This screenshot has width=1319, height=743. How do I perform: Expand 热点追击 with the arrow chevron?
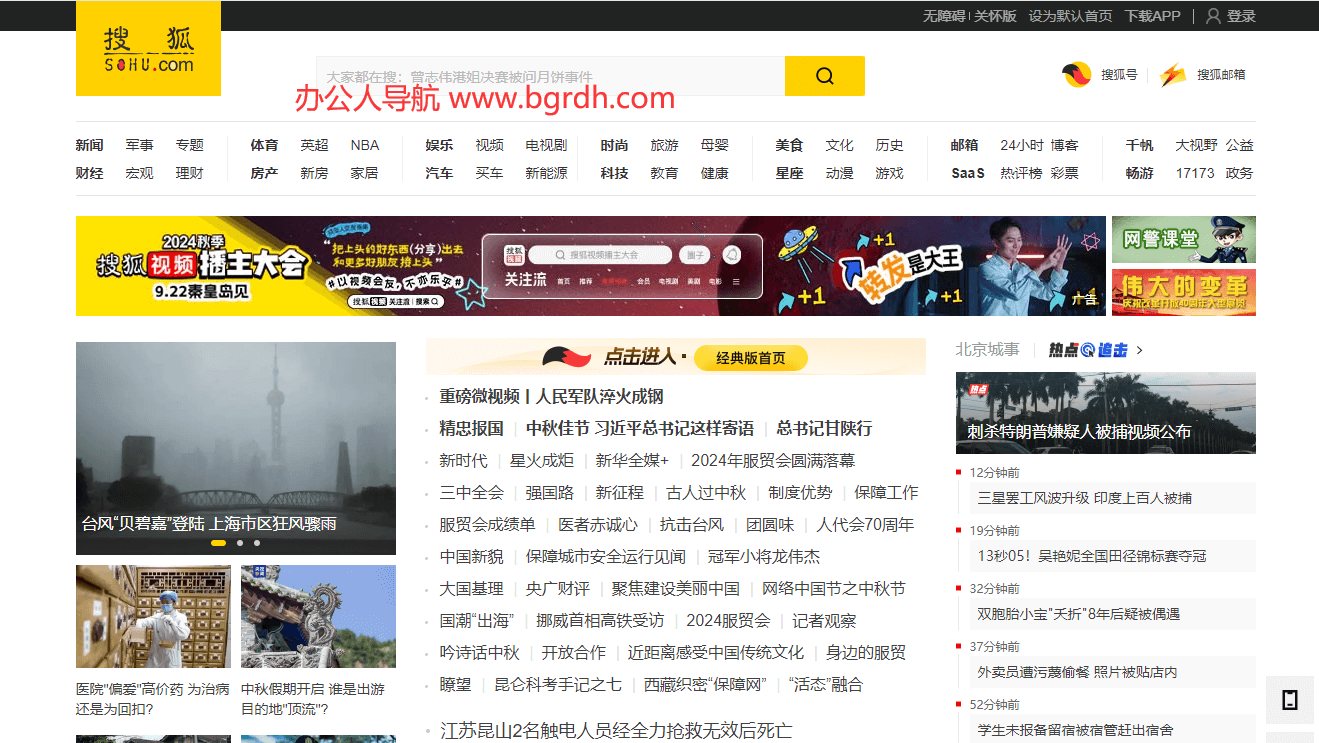click(x=1140, y=350)
